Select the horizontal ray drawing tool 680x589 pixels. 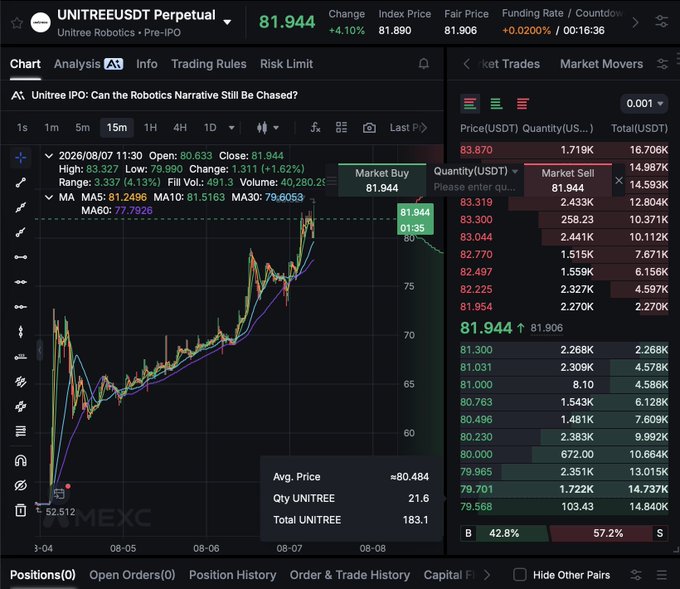[20, 307]
